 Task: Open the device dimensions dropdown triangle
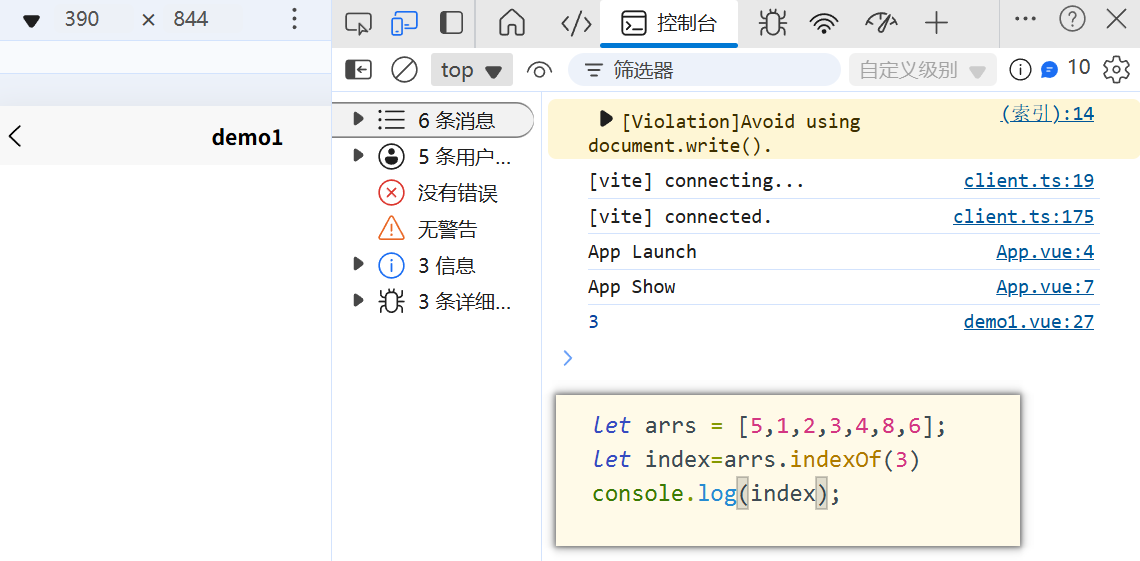coord(31,20)
